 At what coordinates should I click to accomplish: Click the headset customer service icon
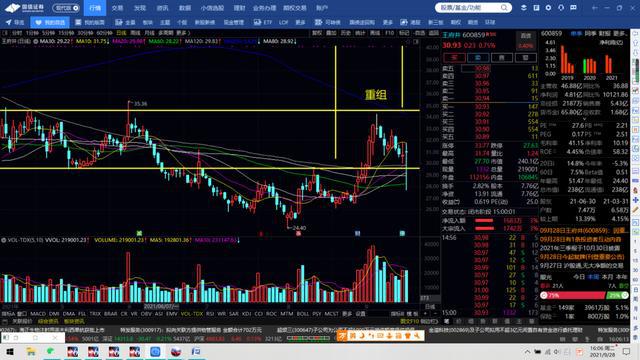[x=561, y=8]
